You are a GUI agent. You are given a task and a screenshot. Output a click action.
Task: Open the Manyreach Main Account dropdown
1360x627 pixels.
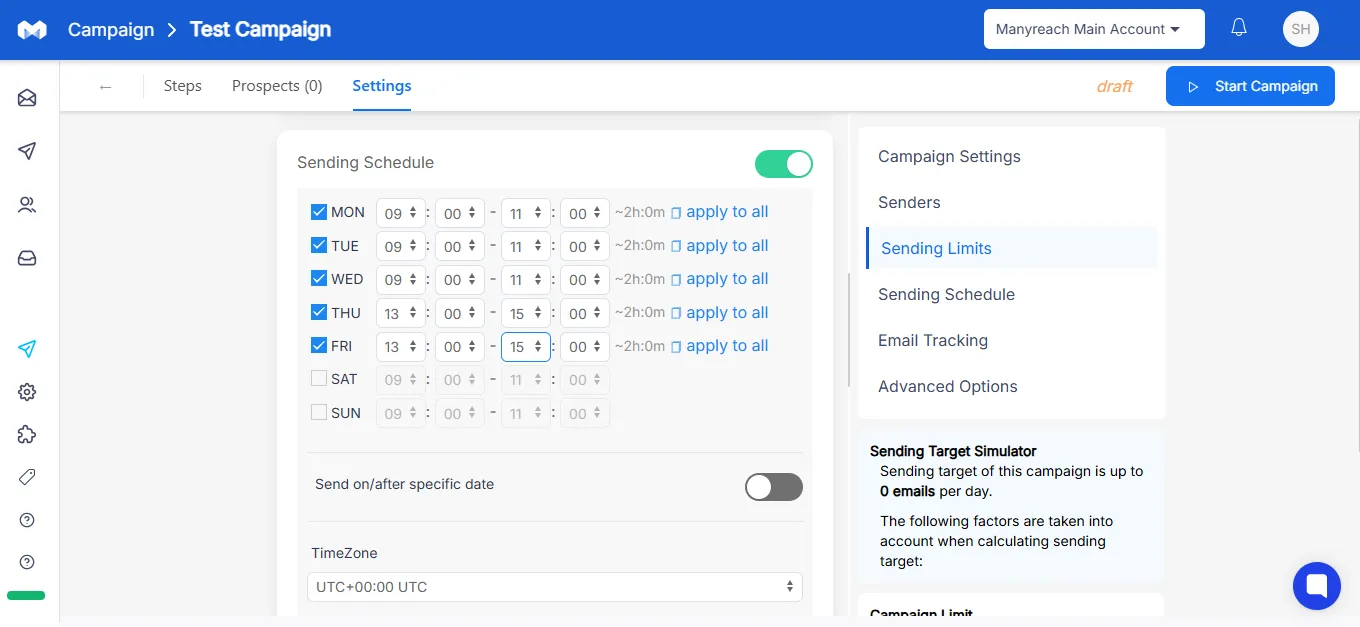pyautogui.click(x=1094, y=29)
